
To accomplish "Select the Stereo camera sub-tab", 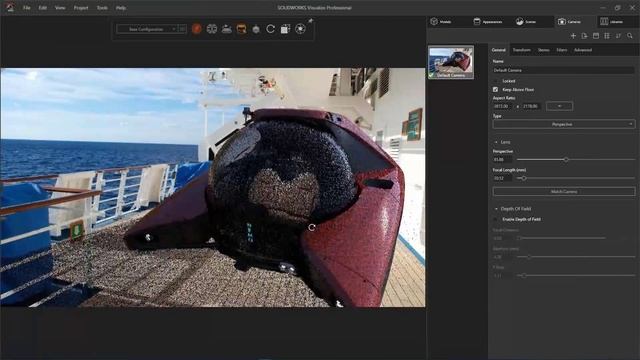I will coord(543,50).
